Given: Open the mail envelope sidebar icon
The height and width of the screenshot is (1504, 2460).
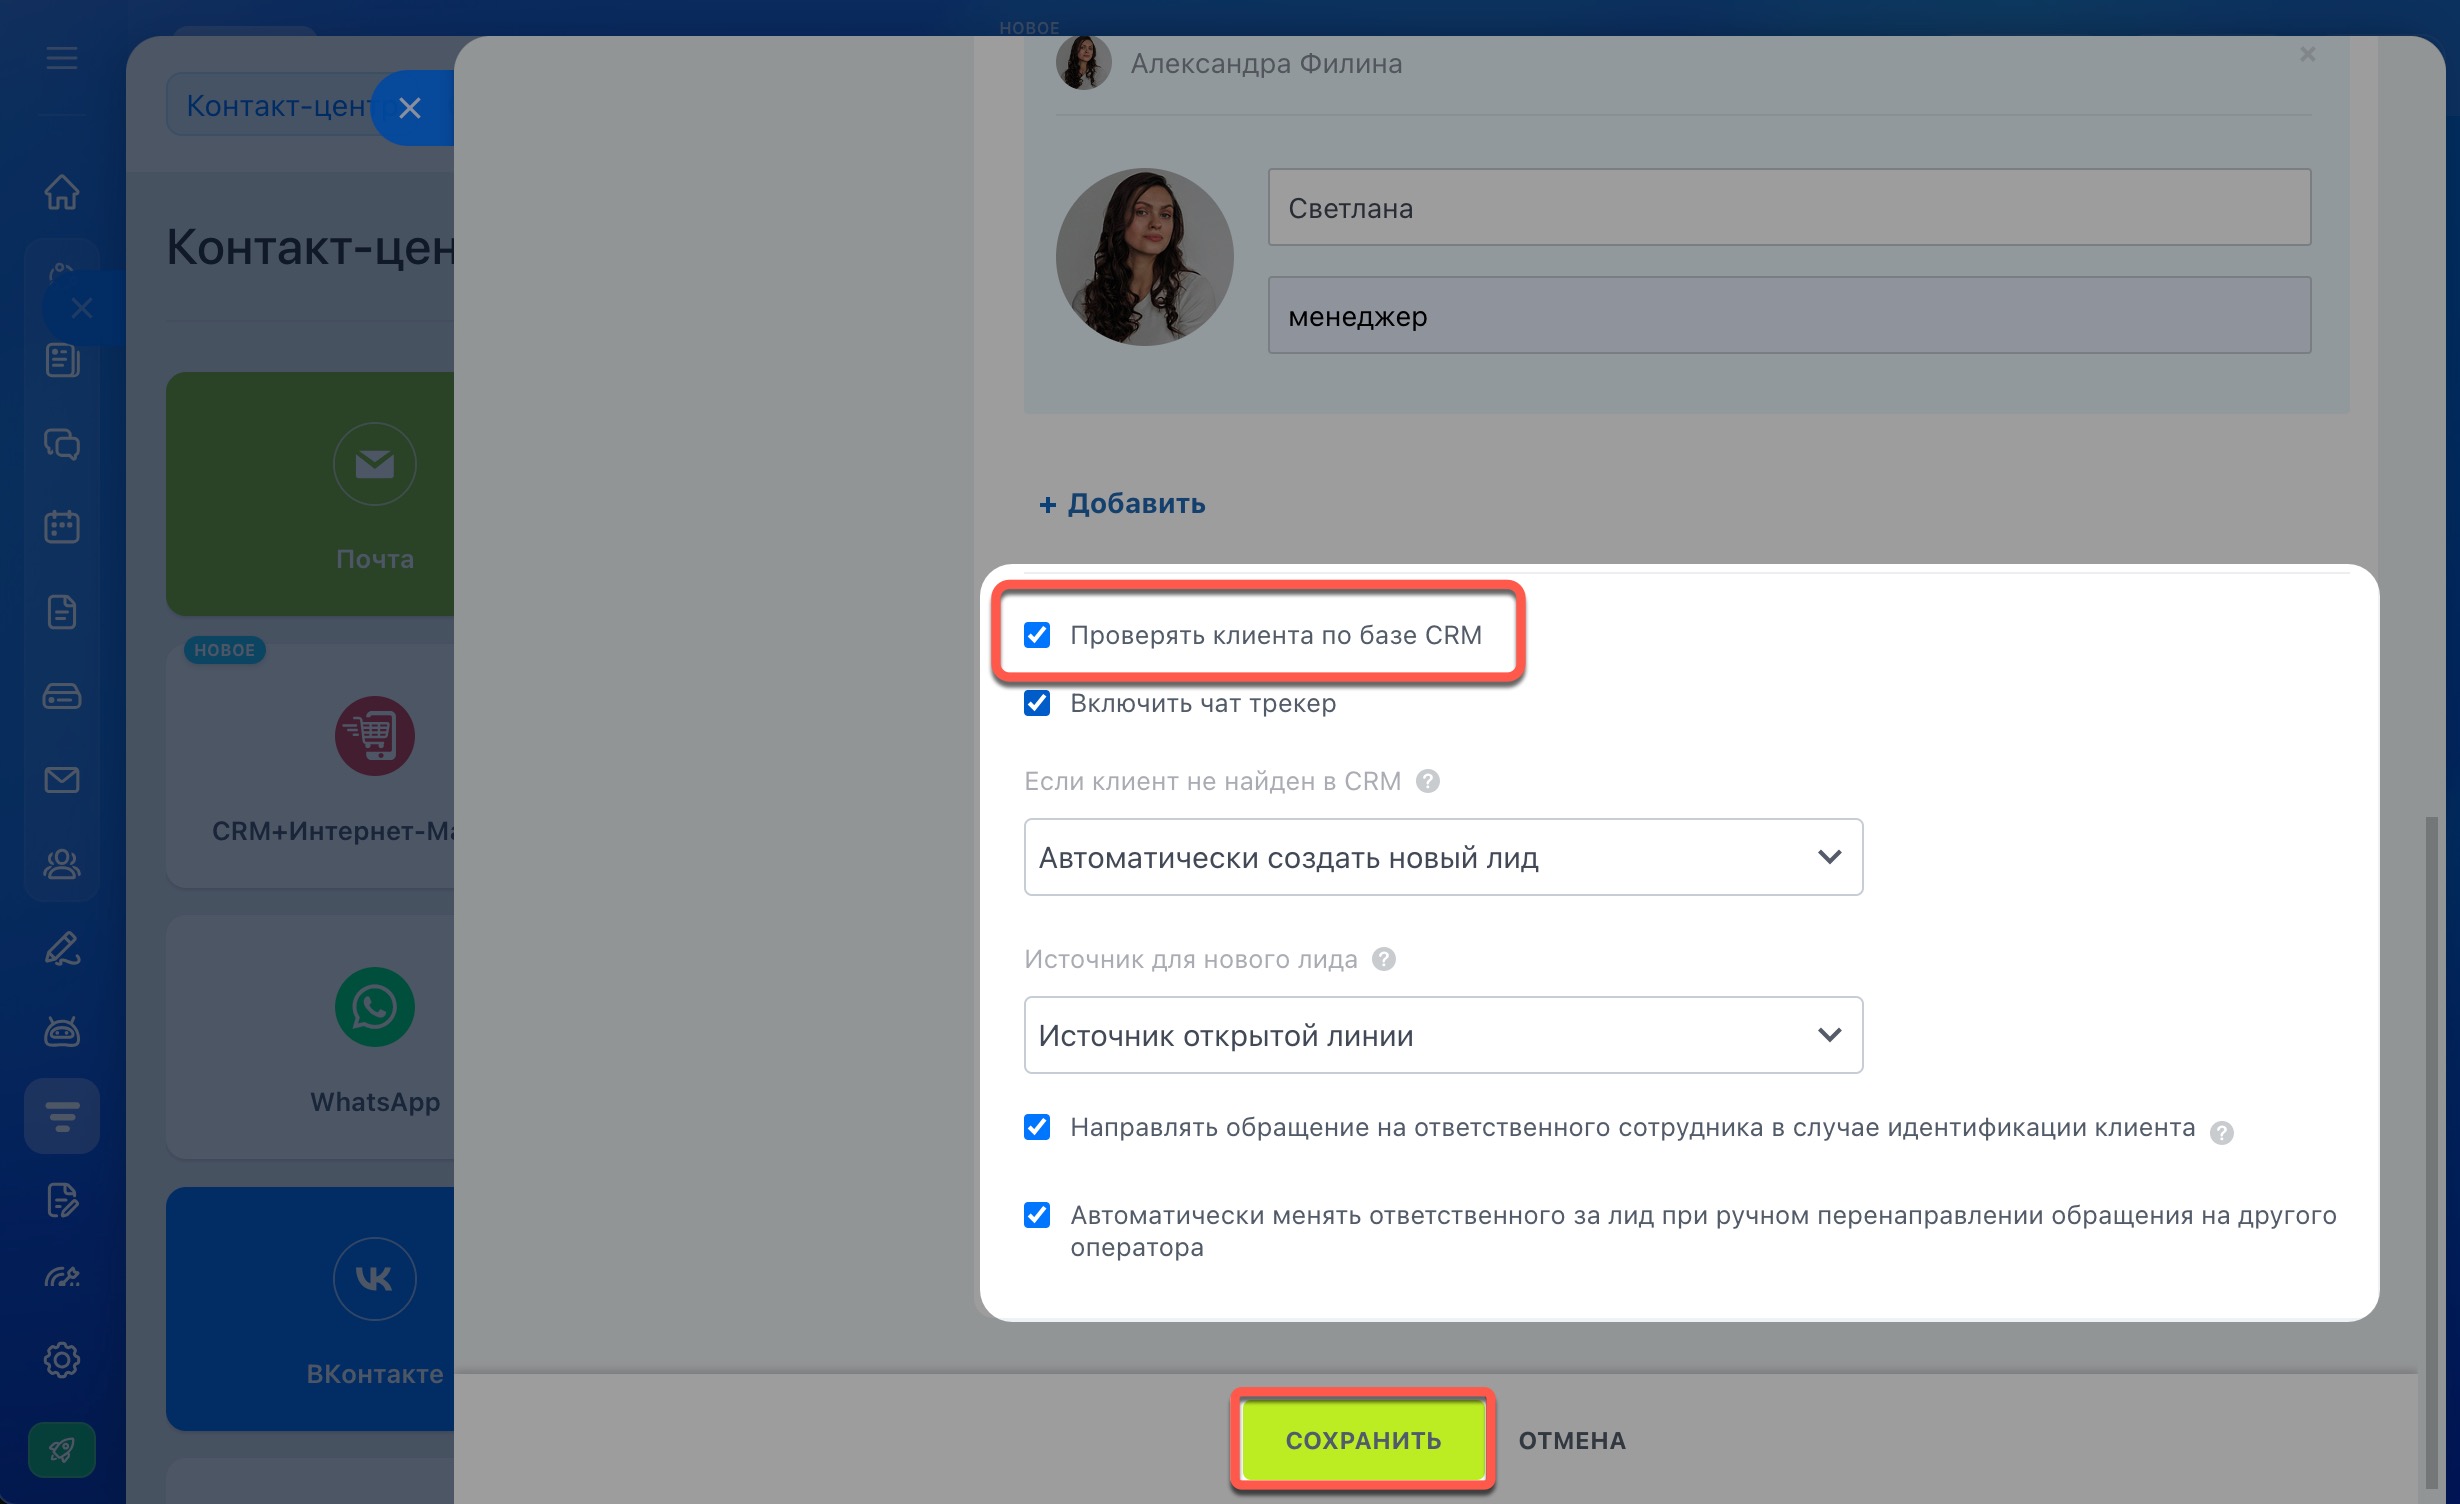Looking at the screenshot, I should pos(62,780).
